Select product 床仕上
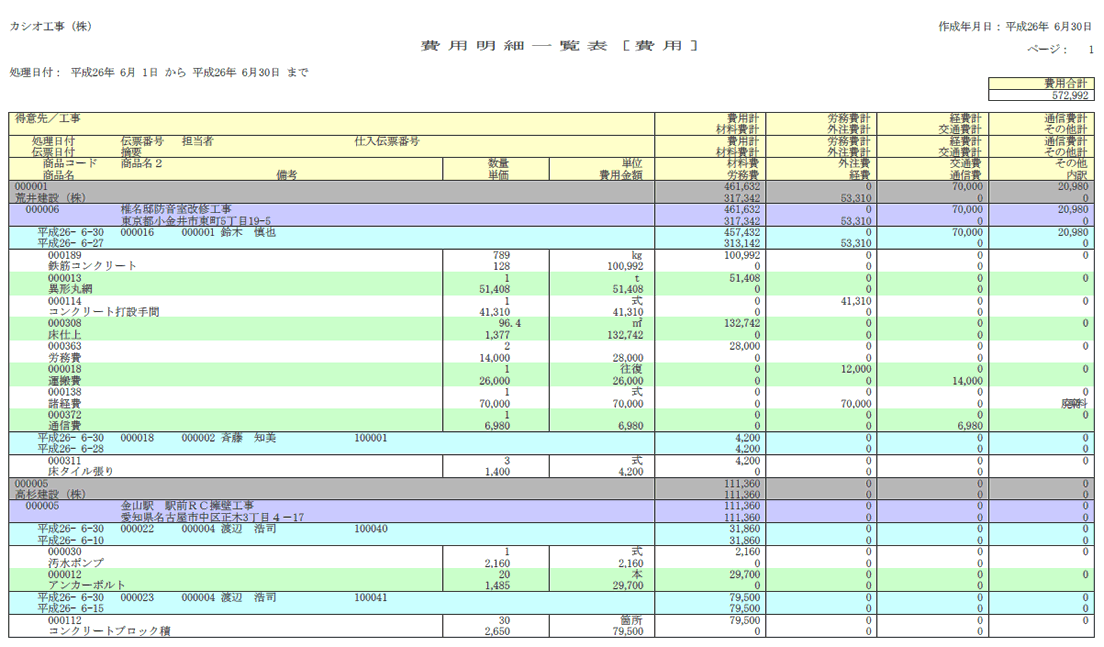This screenshot has height=647, width=1104. 65,334
